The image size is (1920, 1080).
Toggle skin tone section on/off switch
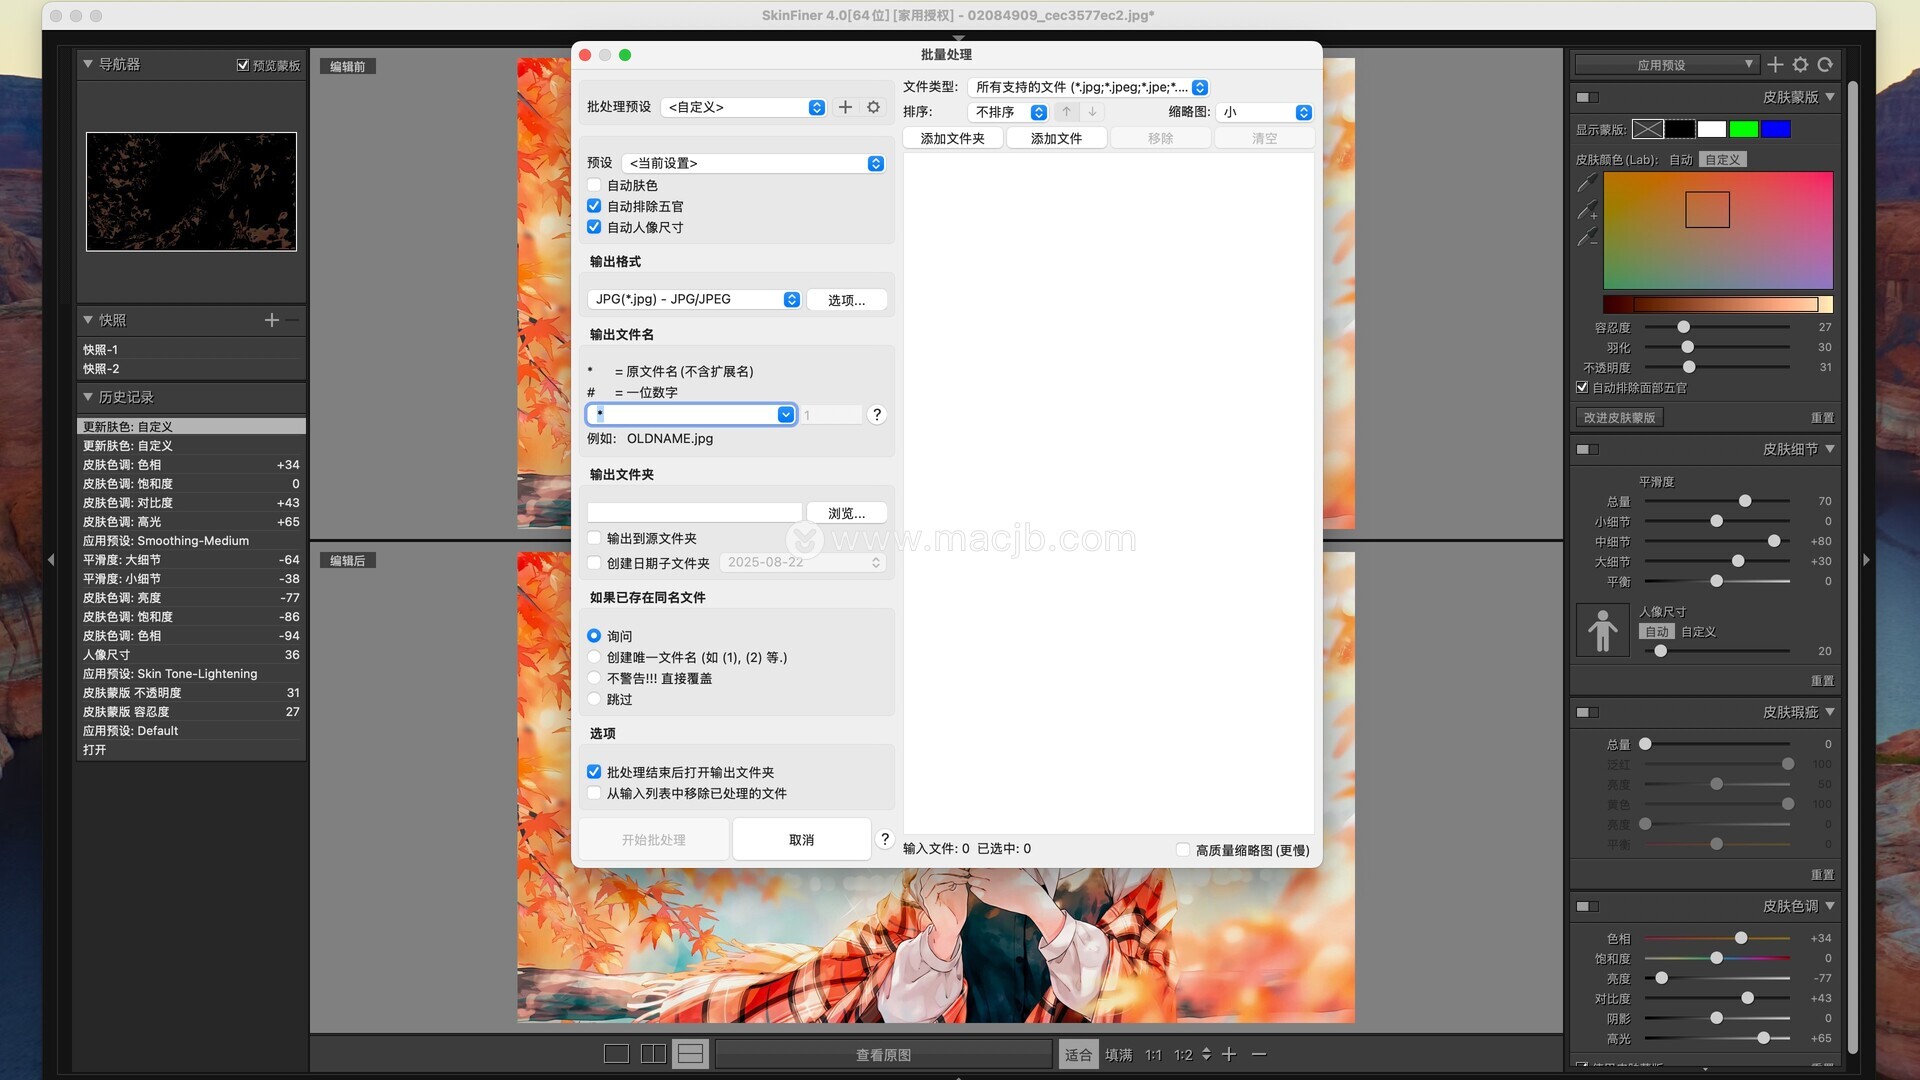(1587, 906)
